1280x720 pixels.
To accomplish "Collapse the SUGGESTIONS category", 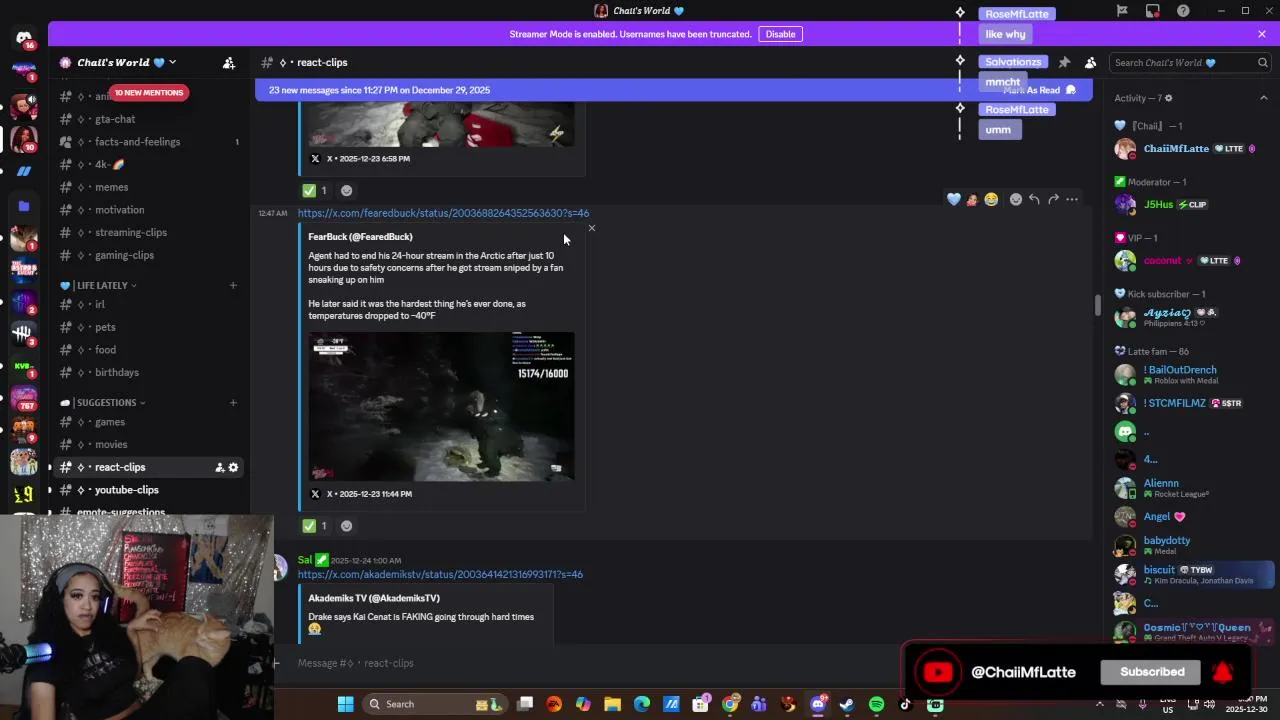I will tap(103, 403).
